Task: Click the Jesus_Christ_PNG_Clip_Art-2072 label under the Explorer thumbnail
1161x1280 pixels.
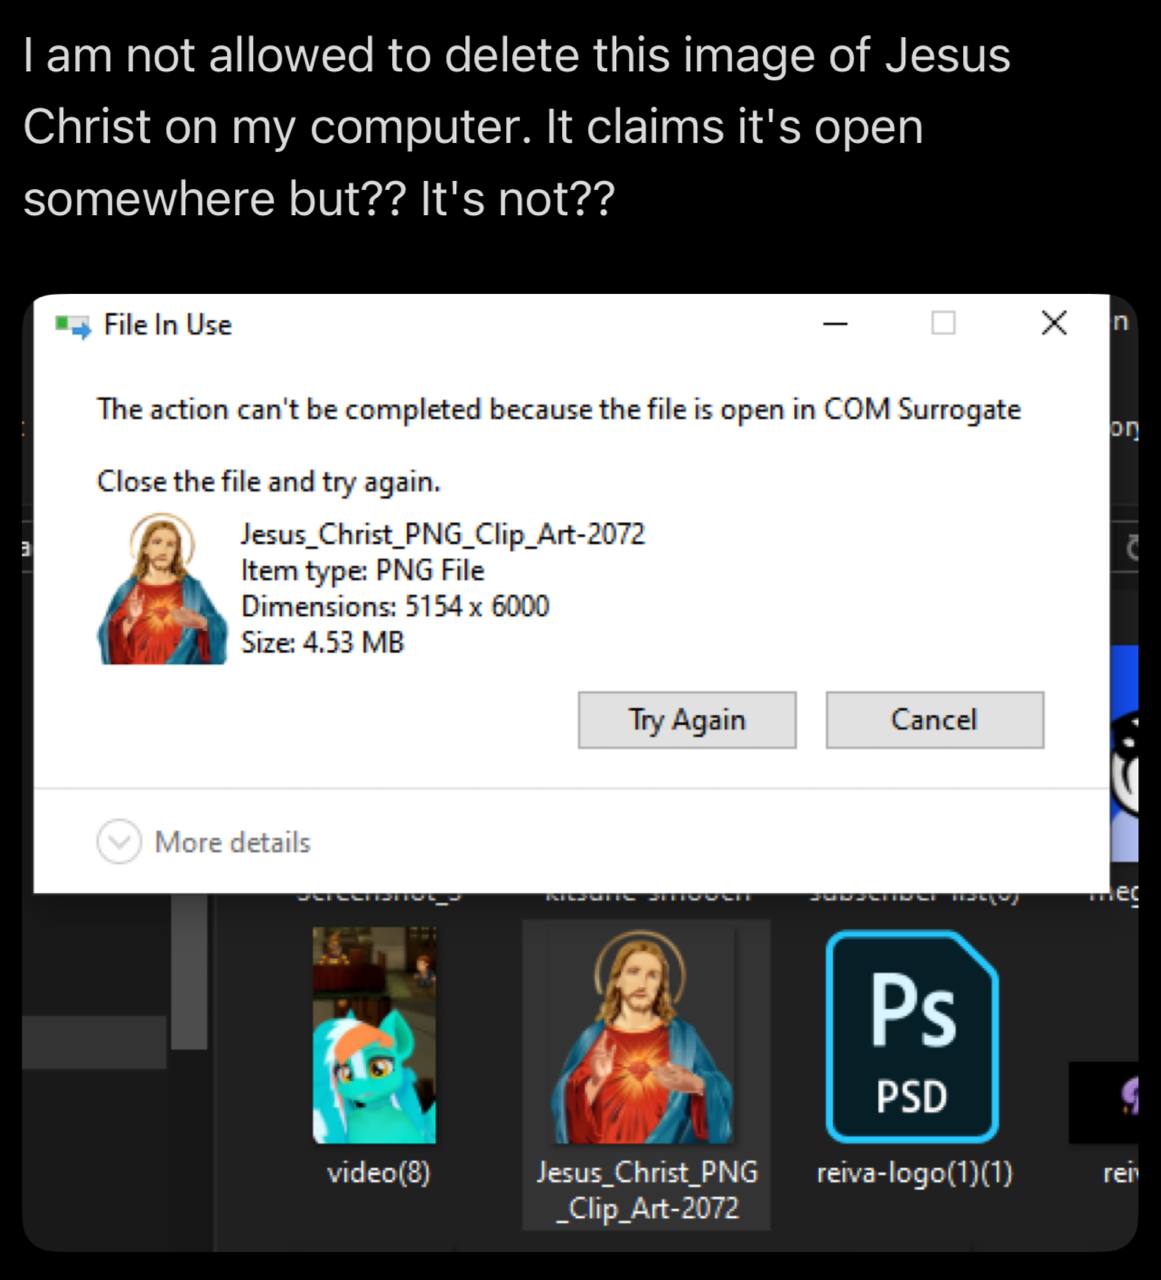Action: [647, 1190]
